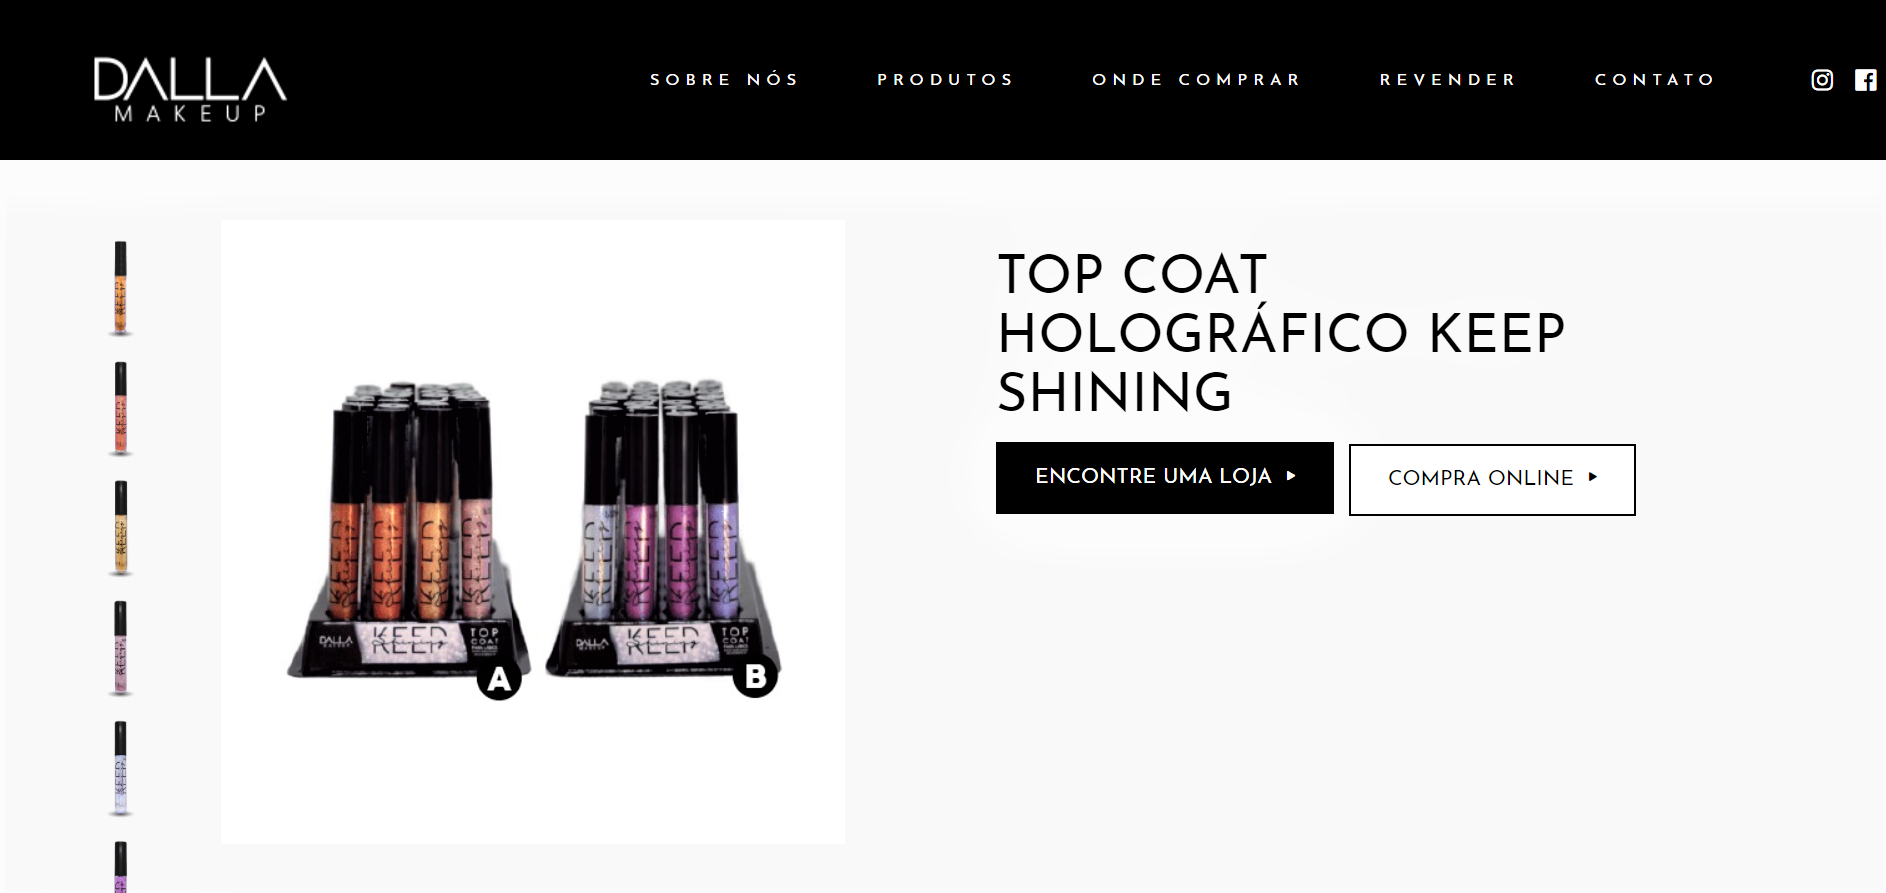Navigate to the Contato page
The image size is (1886, 893).
(1655, 80)
